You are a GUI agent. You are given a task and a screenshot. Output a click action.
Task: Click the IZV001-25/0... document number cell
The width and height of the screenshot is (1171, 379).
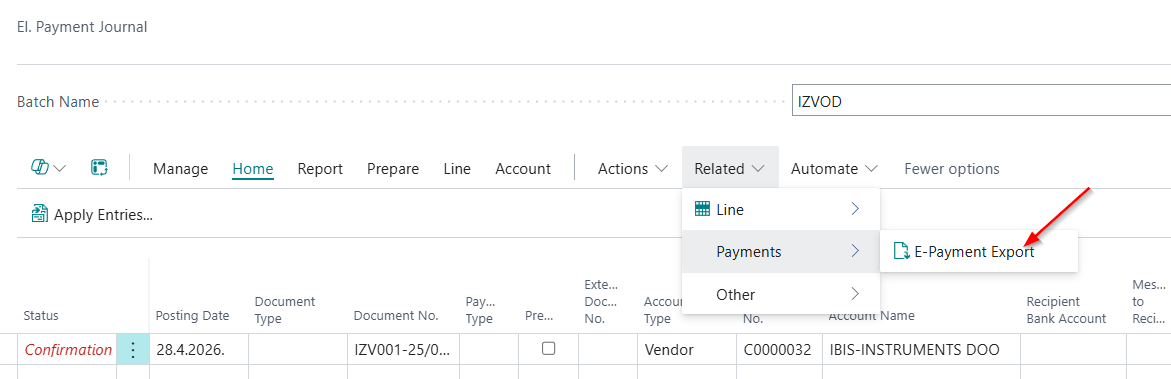coord(403,349)
